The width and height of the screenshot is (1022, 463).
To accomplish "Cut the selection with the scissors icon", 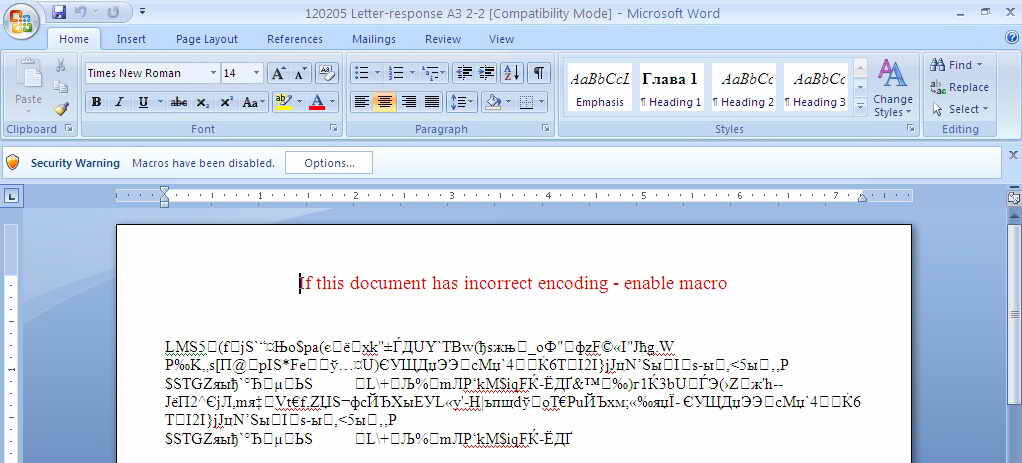I will (x=61, y=65).
